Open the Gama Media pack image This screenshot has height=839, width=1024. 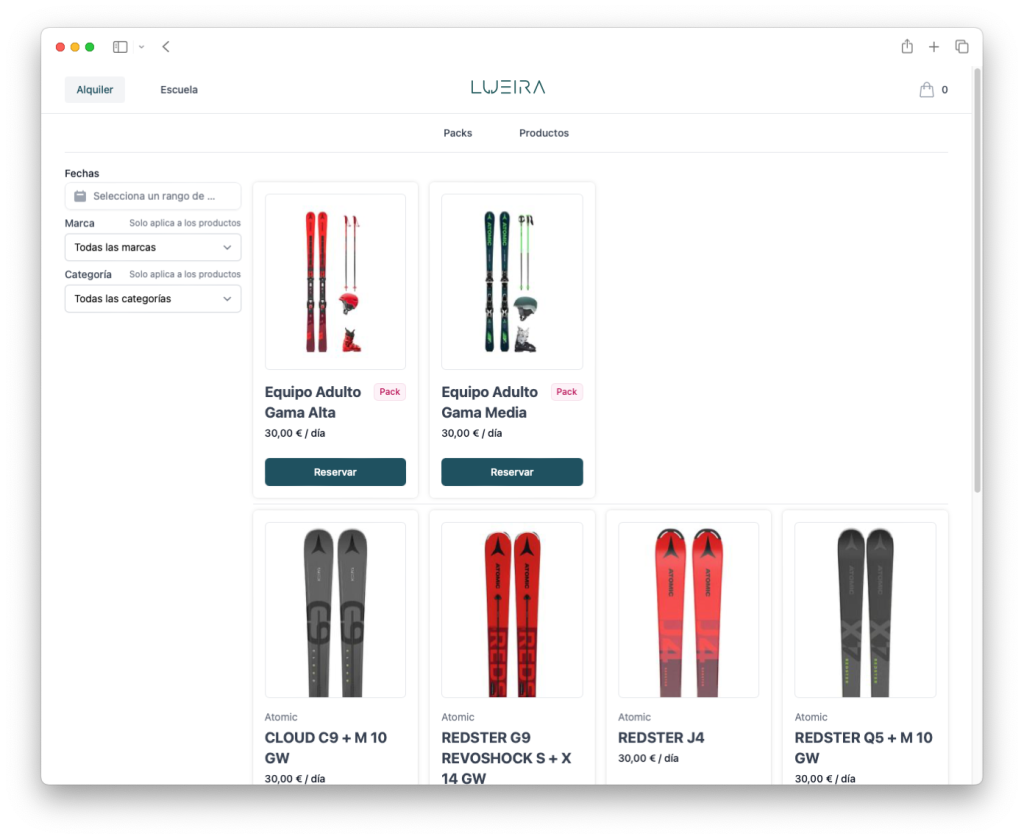click(x=512, y=282)
